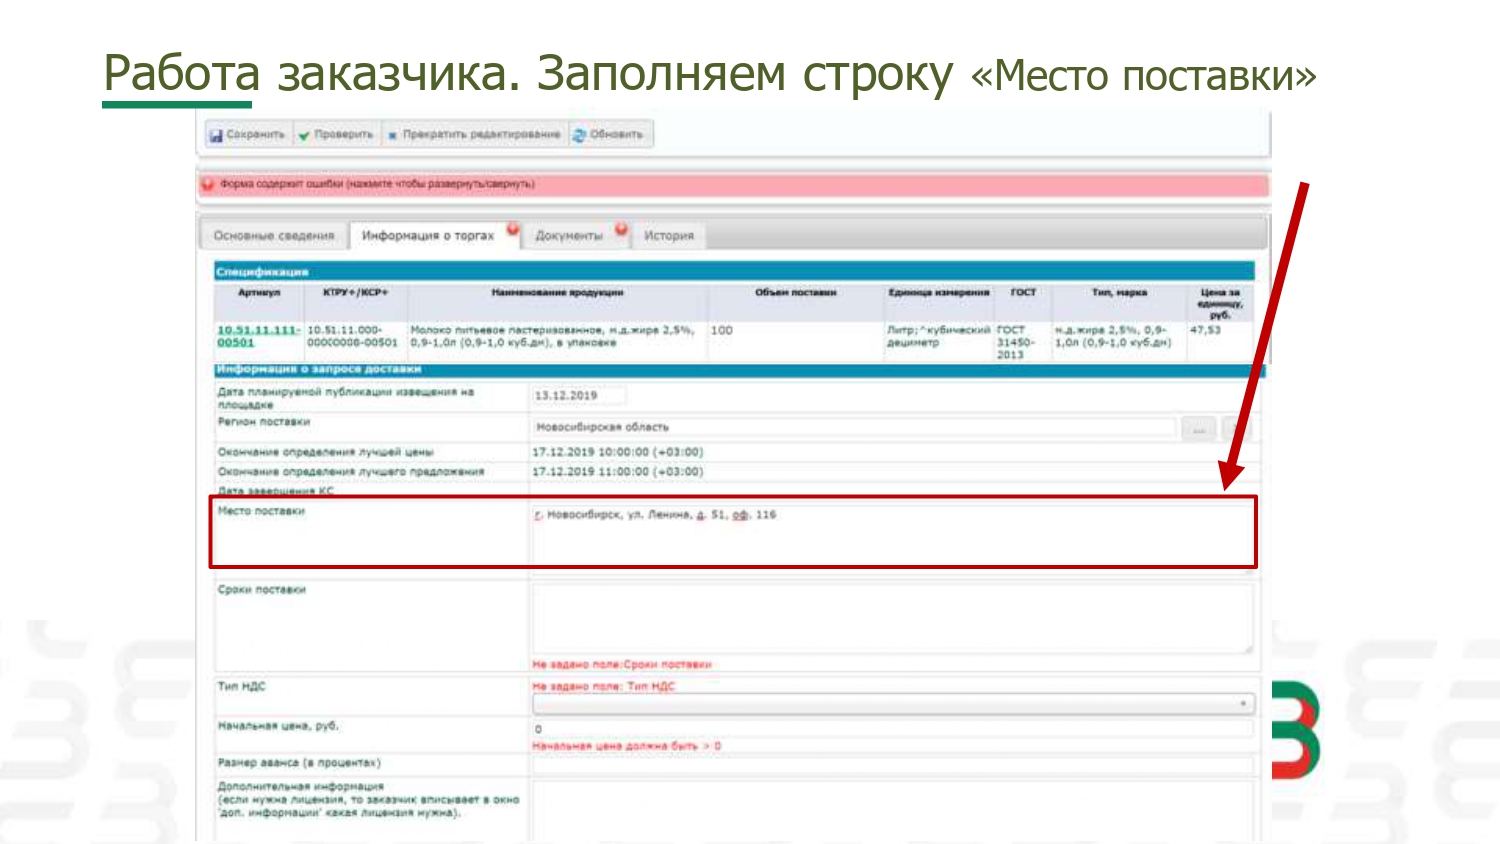Click the error badge on Информация о торгах tab

coord(513,229)
